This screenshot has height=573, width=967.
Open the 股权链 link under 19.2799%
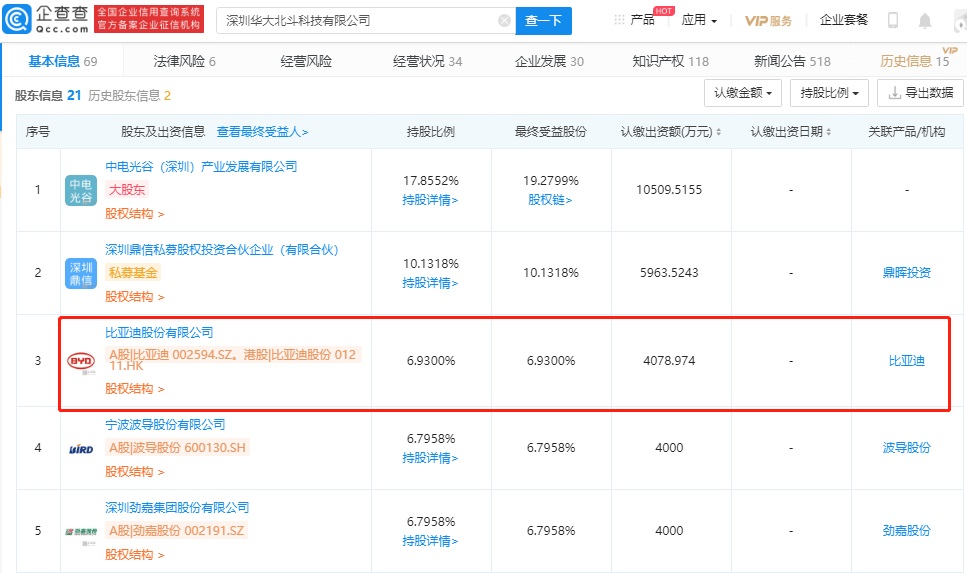point(550,200)
